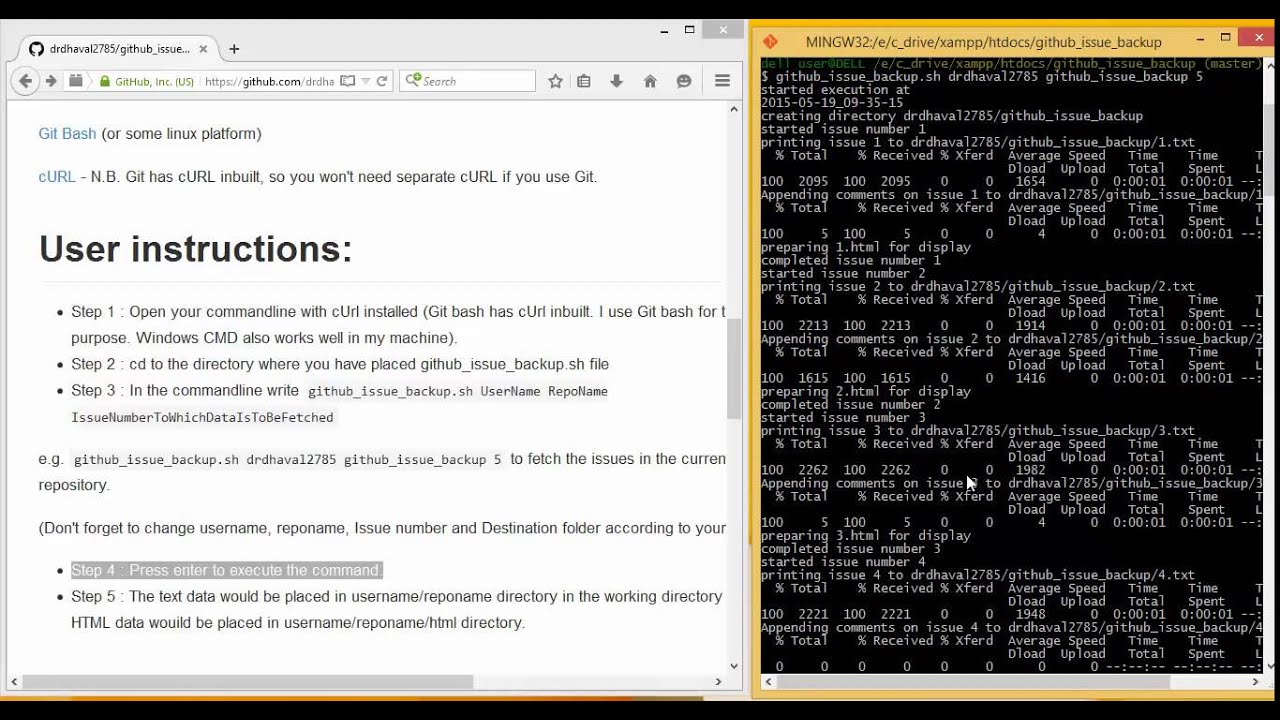The image size is (1280, 720).
Task: Click the highlighted Step 4 text
Action: coord(225,570)
